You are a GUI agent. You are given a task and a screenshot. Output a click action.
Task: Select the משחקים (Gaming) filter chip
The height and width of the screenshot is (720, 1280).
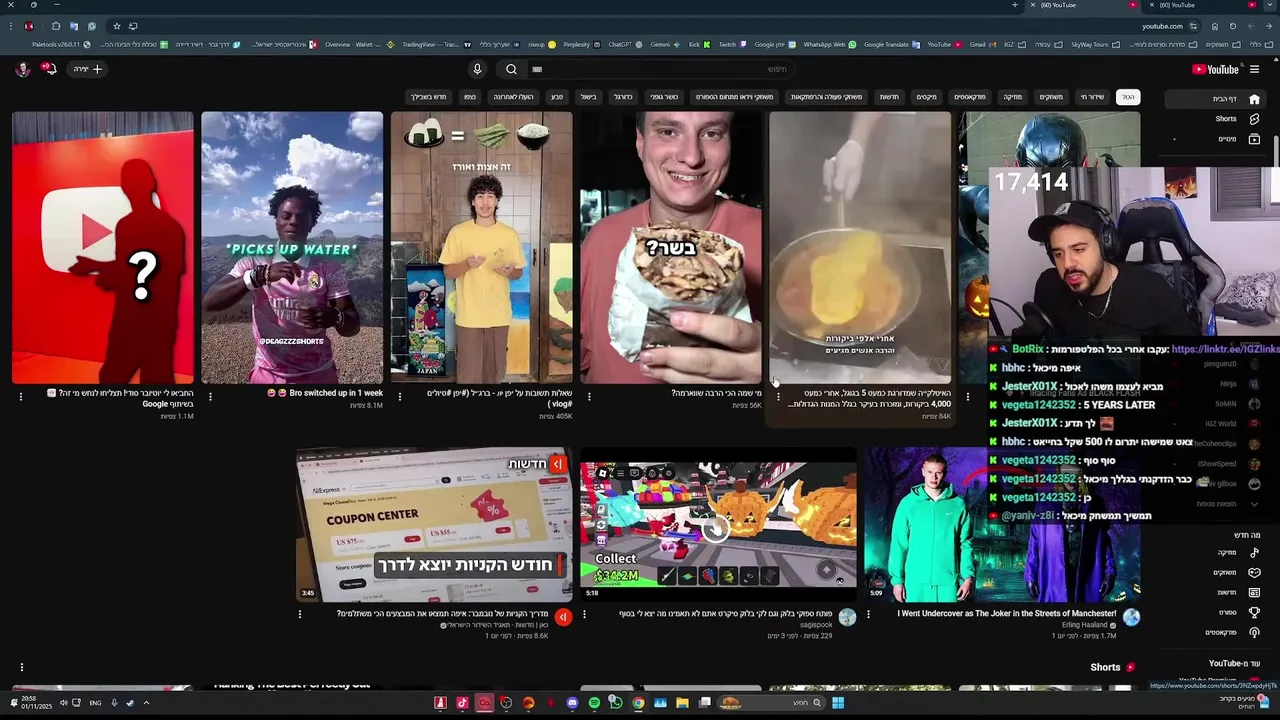pyautogui.click(x=1051, y=97)
